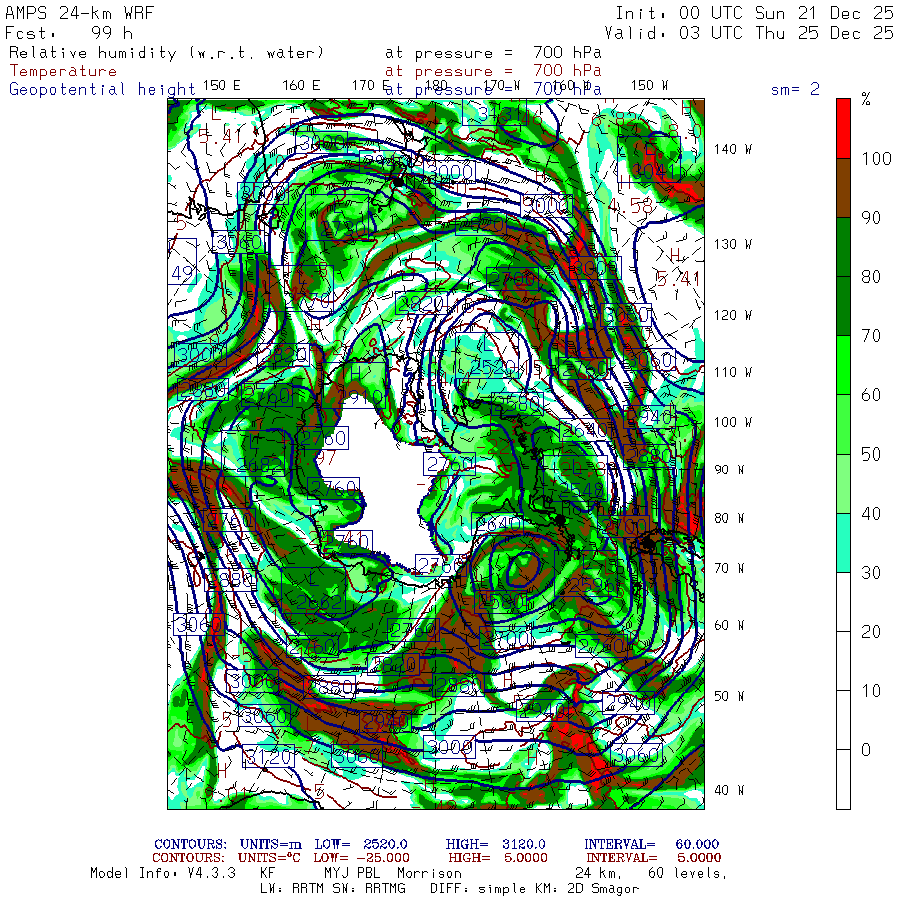The height and width of the screenshot is (900, 900).
Task: Click the red '4.58' temperature value
Action: click(631, 206)
